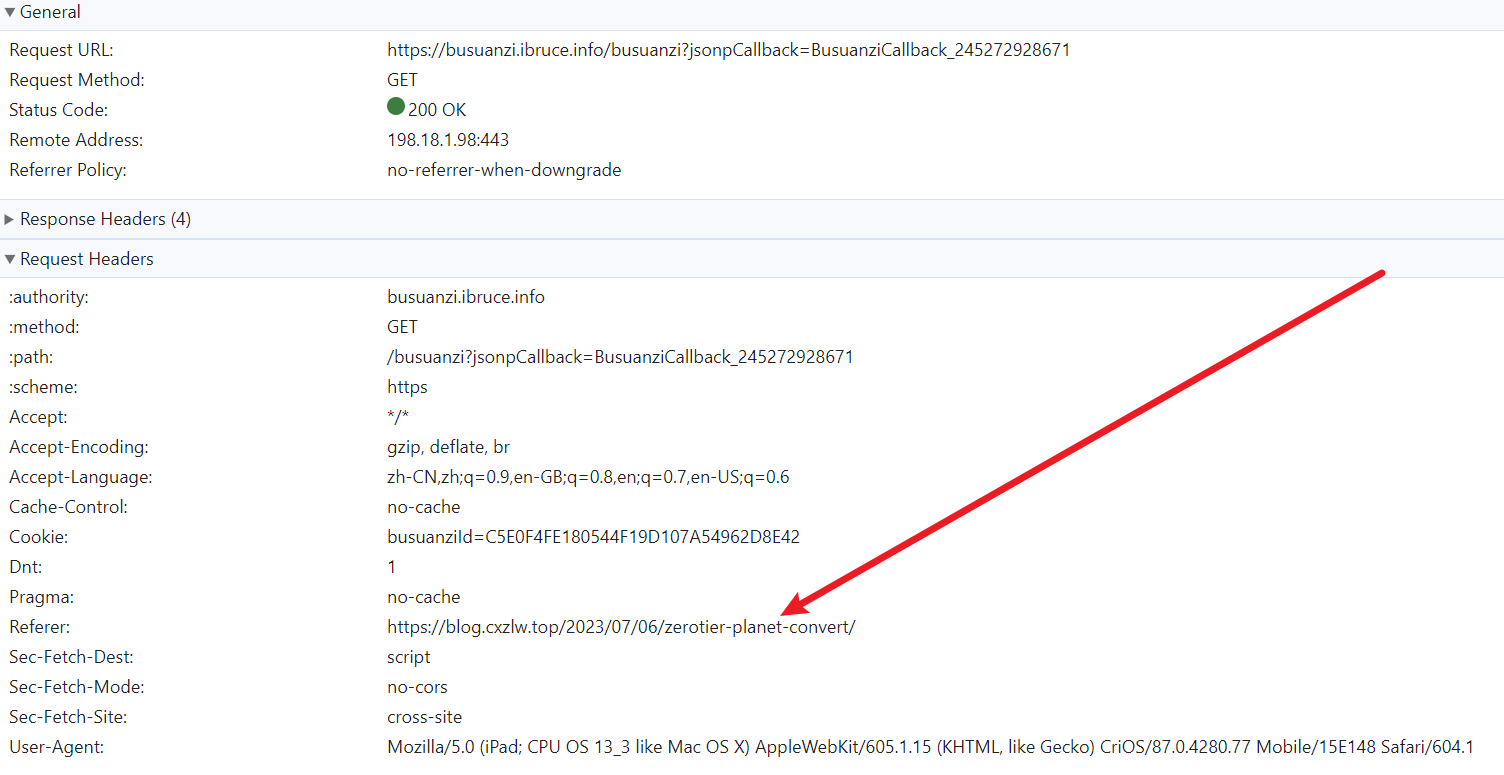This screenshot has width=1504, height=775.
Task: Click the 'Status Code:' label
Action: [59, 110]
